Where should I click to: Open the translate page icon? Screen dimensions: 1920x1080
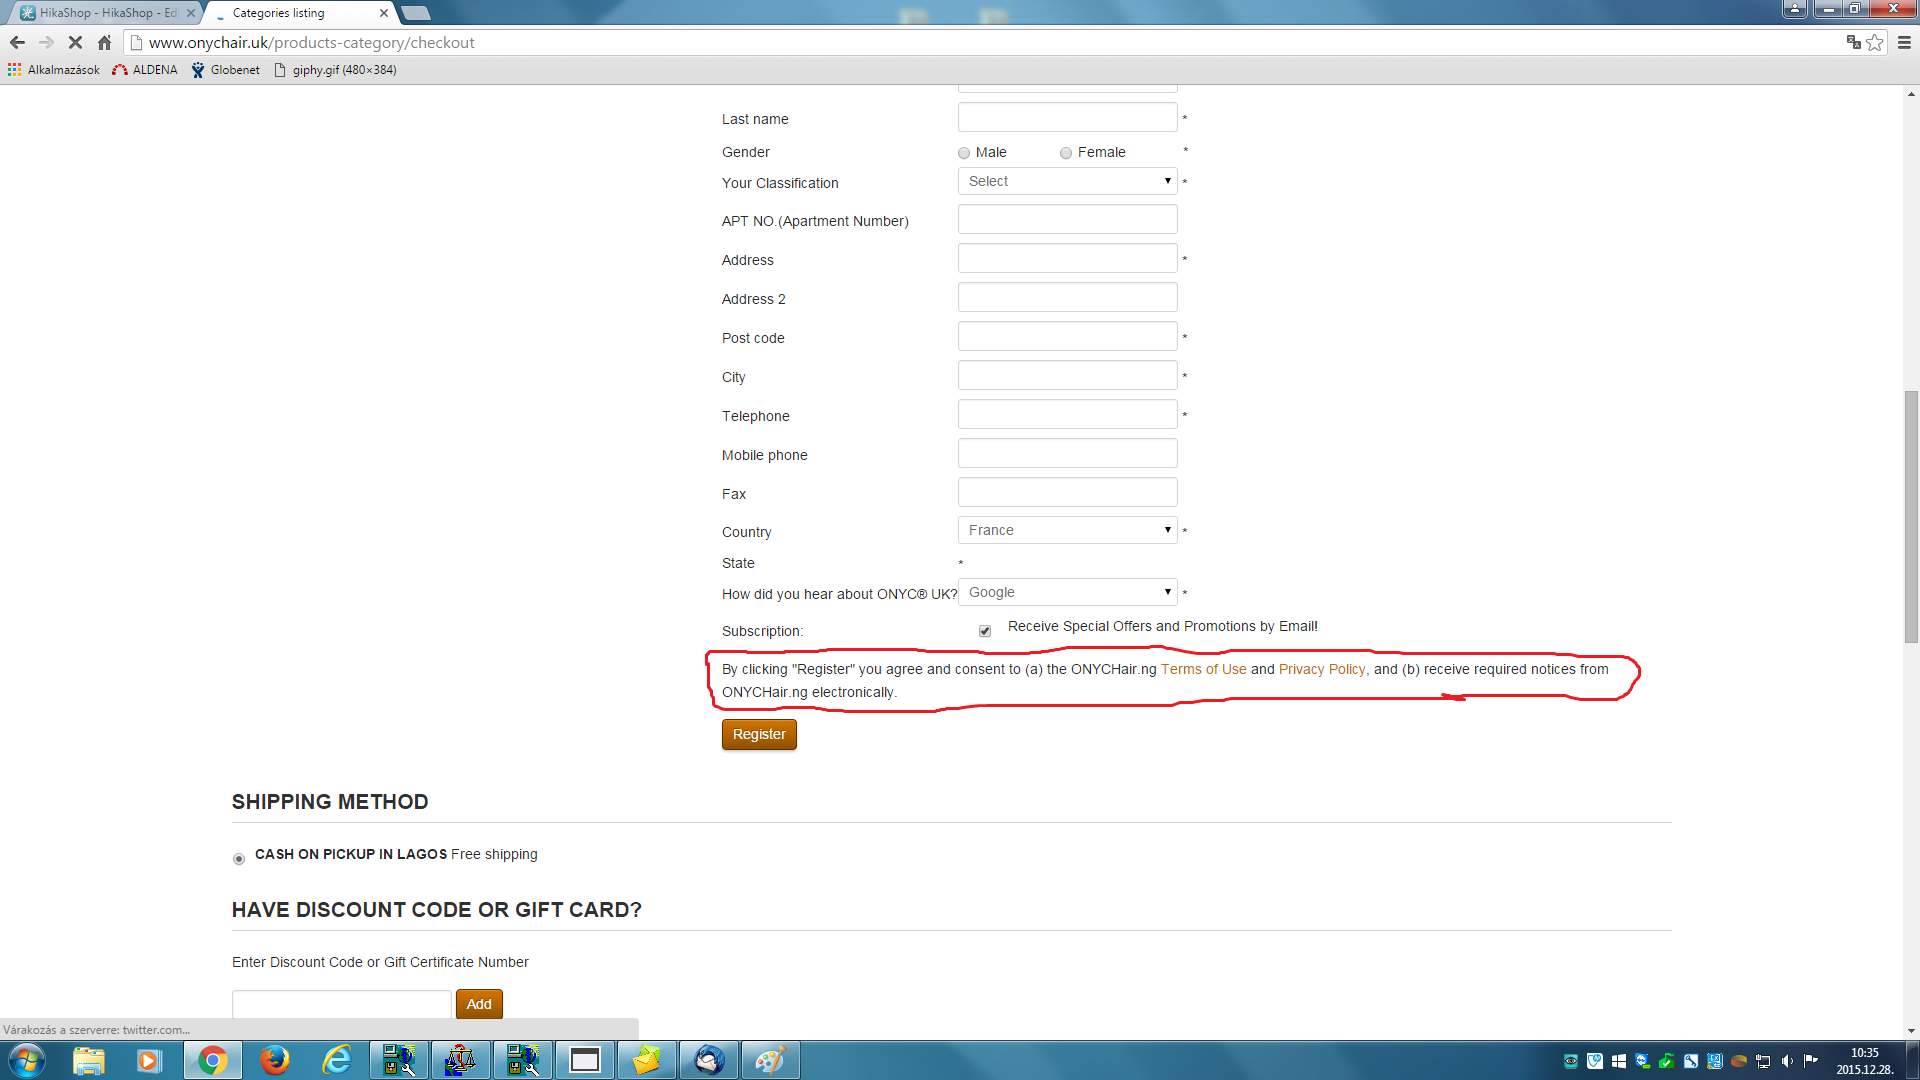pyautogui.click(x=1853, y=42)
